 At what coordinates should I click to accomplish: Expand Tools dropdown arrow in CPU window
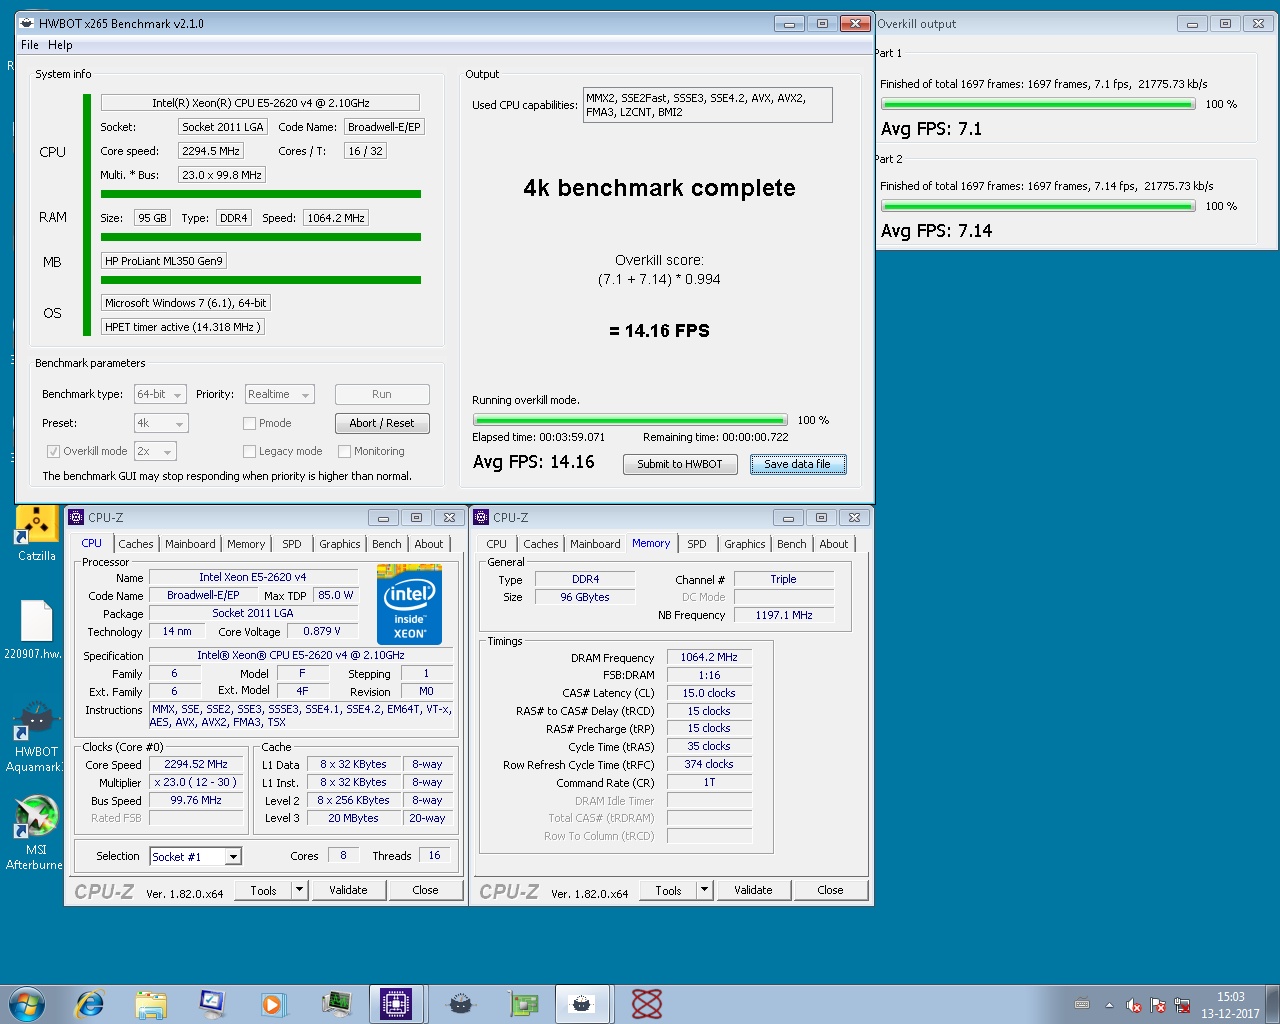[x=299, y=890]
